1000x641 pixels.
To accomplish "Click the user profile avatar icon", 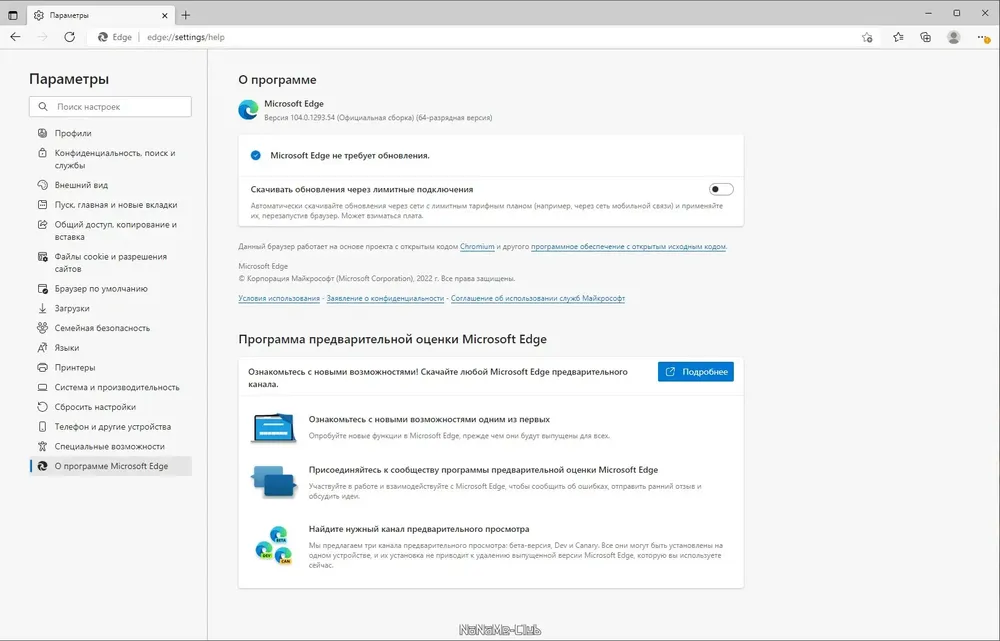I will (x=954, y=37).
